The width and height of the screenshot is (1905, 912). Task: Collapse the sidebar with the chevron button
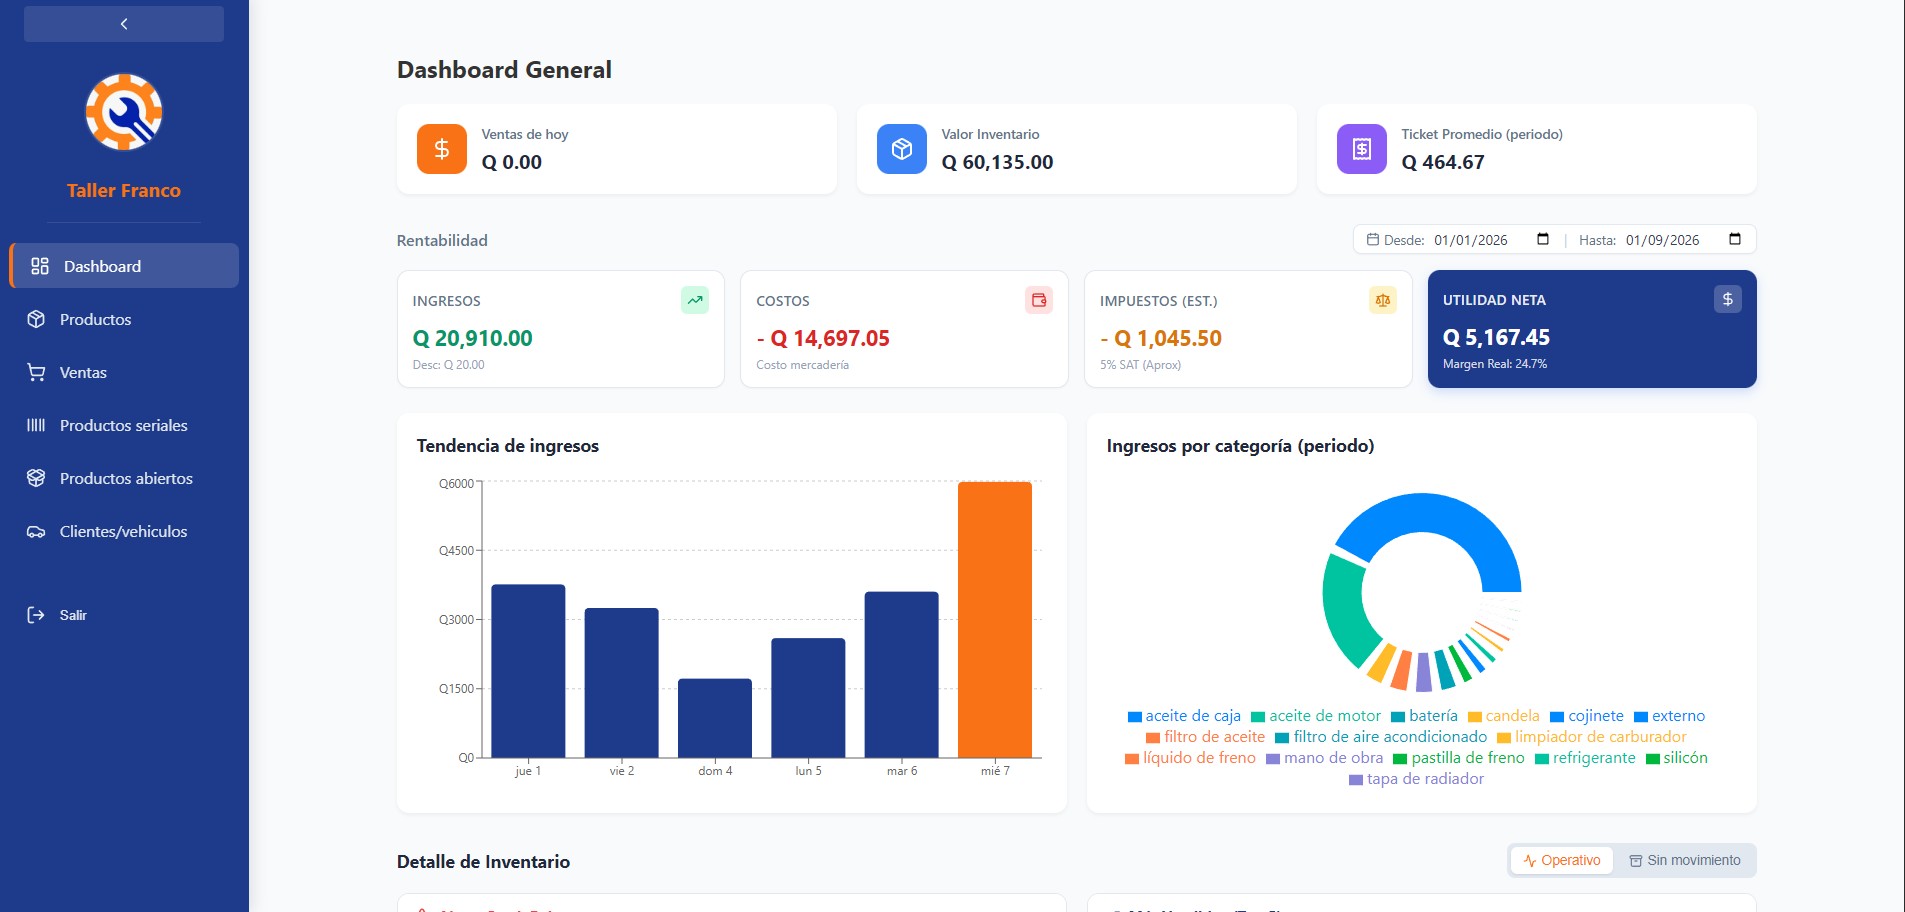pos(124,24)
